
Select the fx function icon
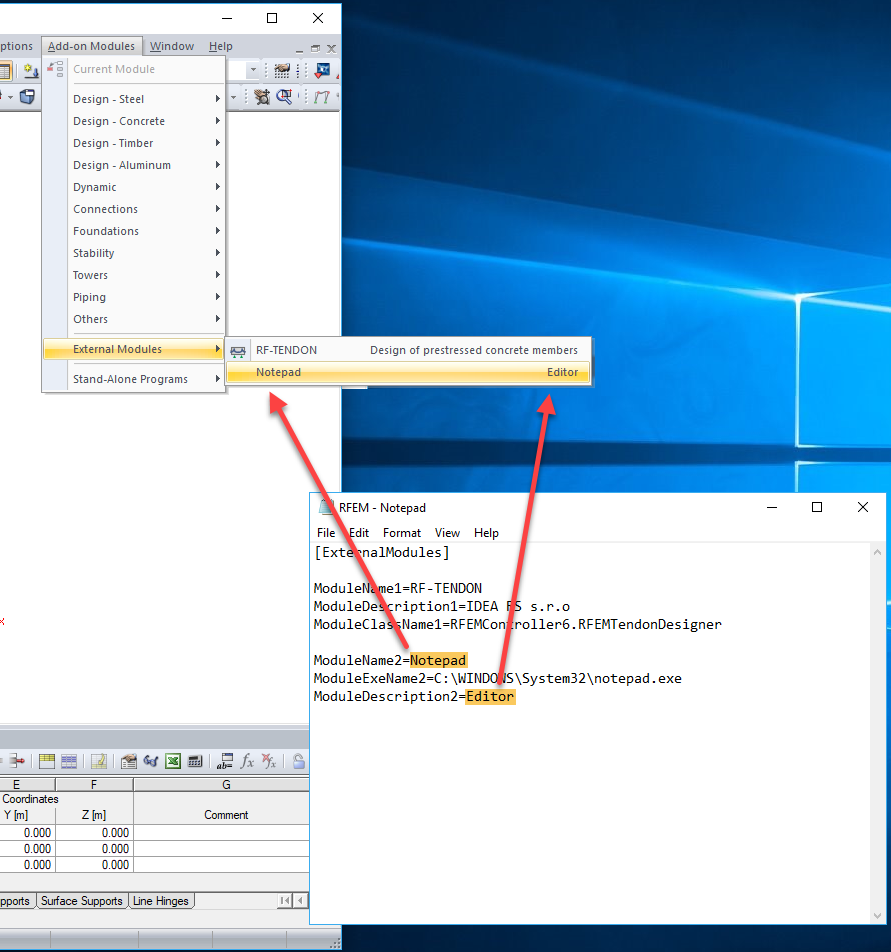(246, 761)
